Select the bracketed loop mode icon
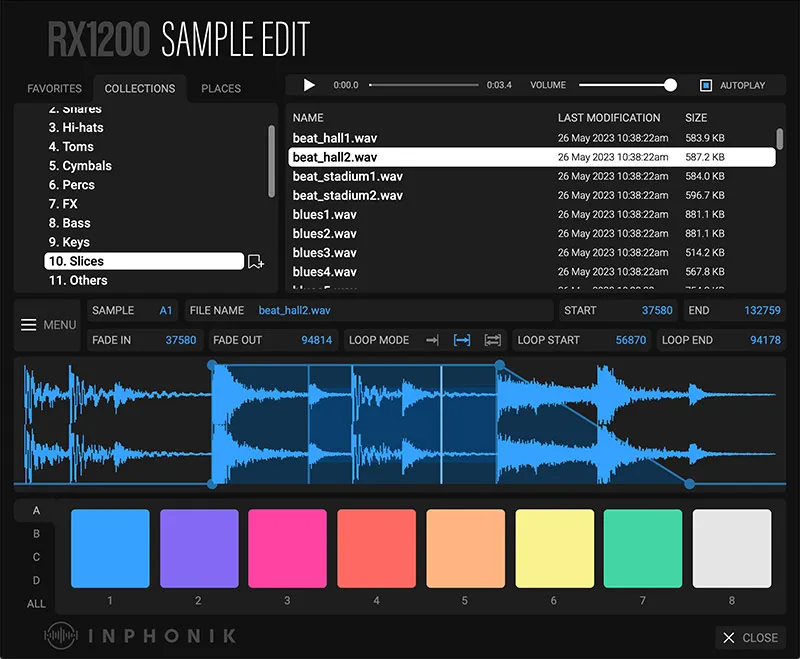Image resolution: width=800 pixels, height=659 pixels. click(x=462, y=340)
